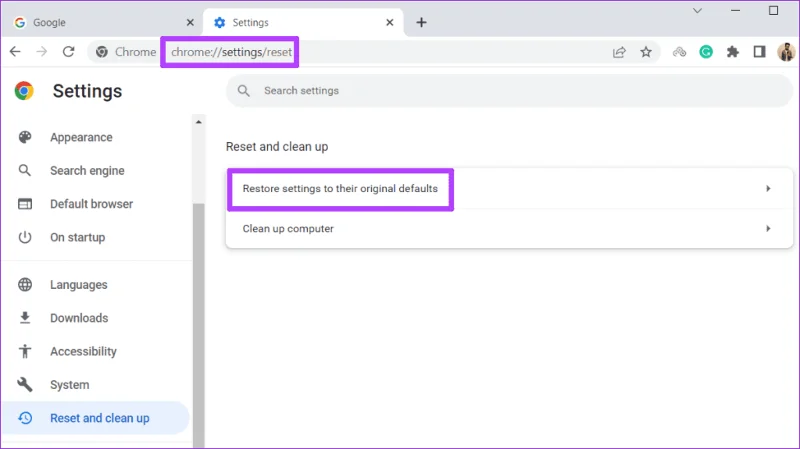This screenshot has height=449, width=800.
Task: Click the Google tab favicon
Action: (20, 22)
